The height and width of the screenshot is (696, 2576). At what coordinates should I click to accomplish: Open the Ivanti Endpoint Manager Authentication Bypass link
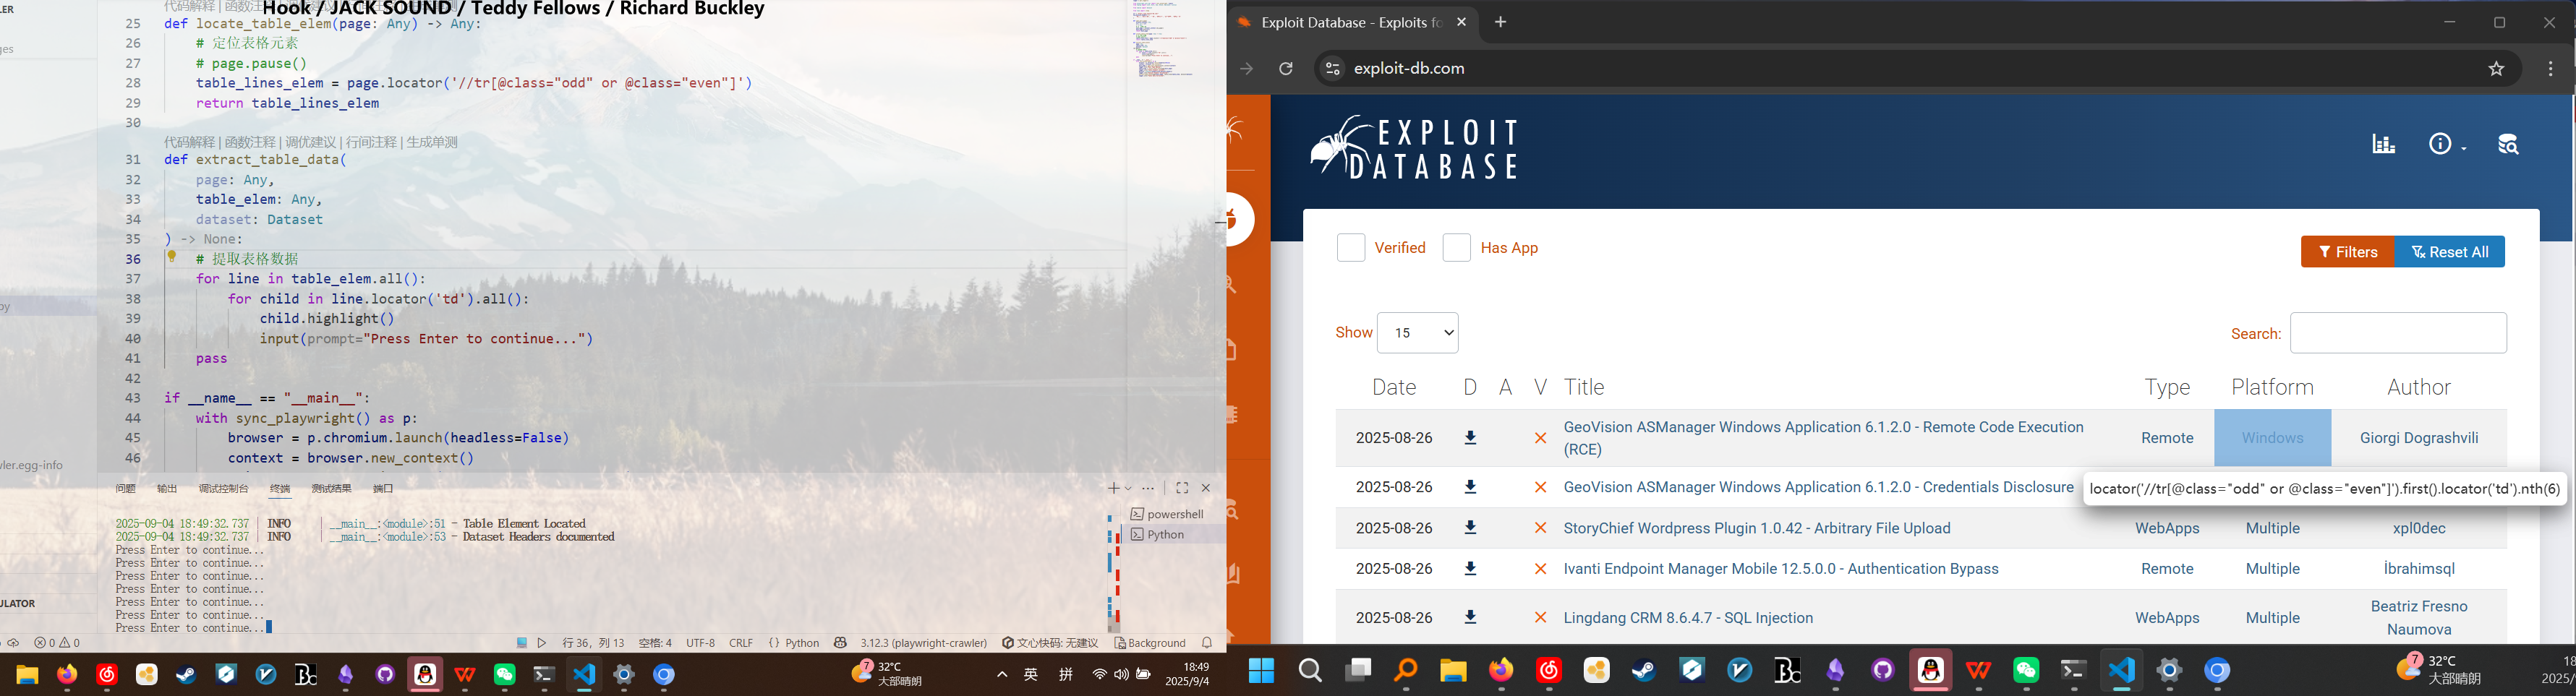(1781, 569)
